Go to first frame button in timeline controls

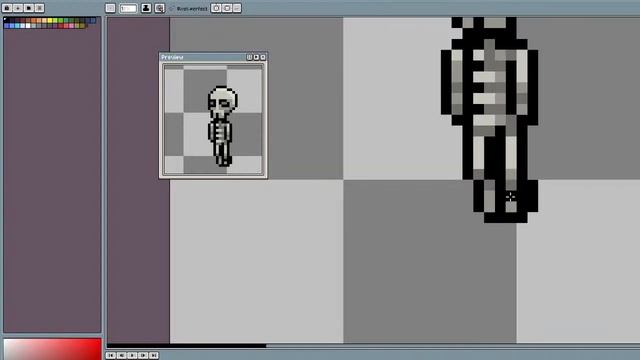click(111, 356)
